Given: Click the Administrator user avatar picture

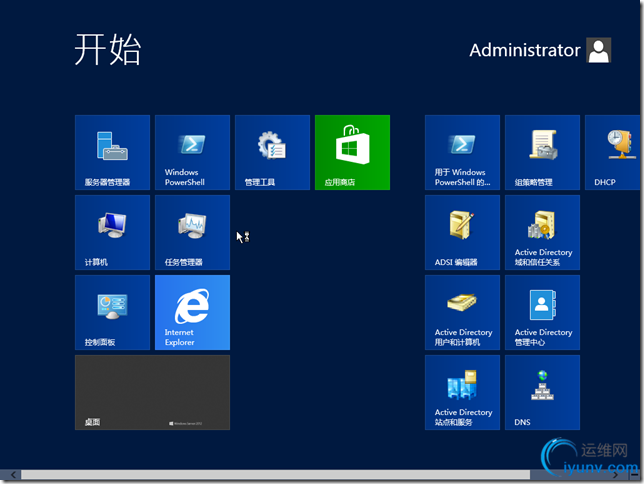Looking at the screenshot, I should [598, 50].
